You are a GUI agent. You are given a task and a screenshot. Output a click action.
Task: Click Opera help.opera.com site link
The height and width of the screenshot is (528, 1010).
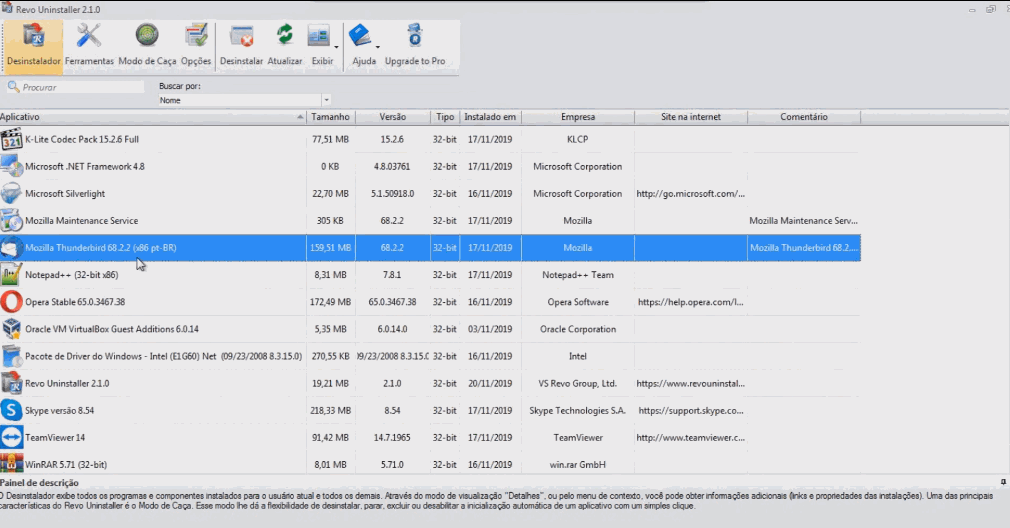[691, 301]
